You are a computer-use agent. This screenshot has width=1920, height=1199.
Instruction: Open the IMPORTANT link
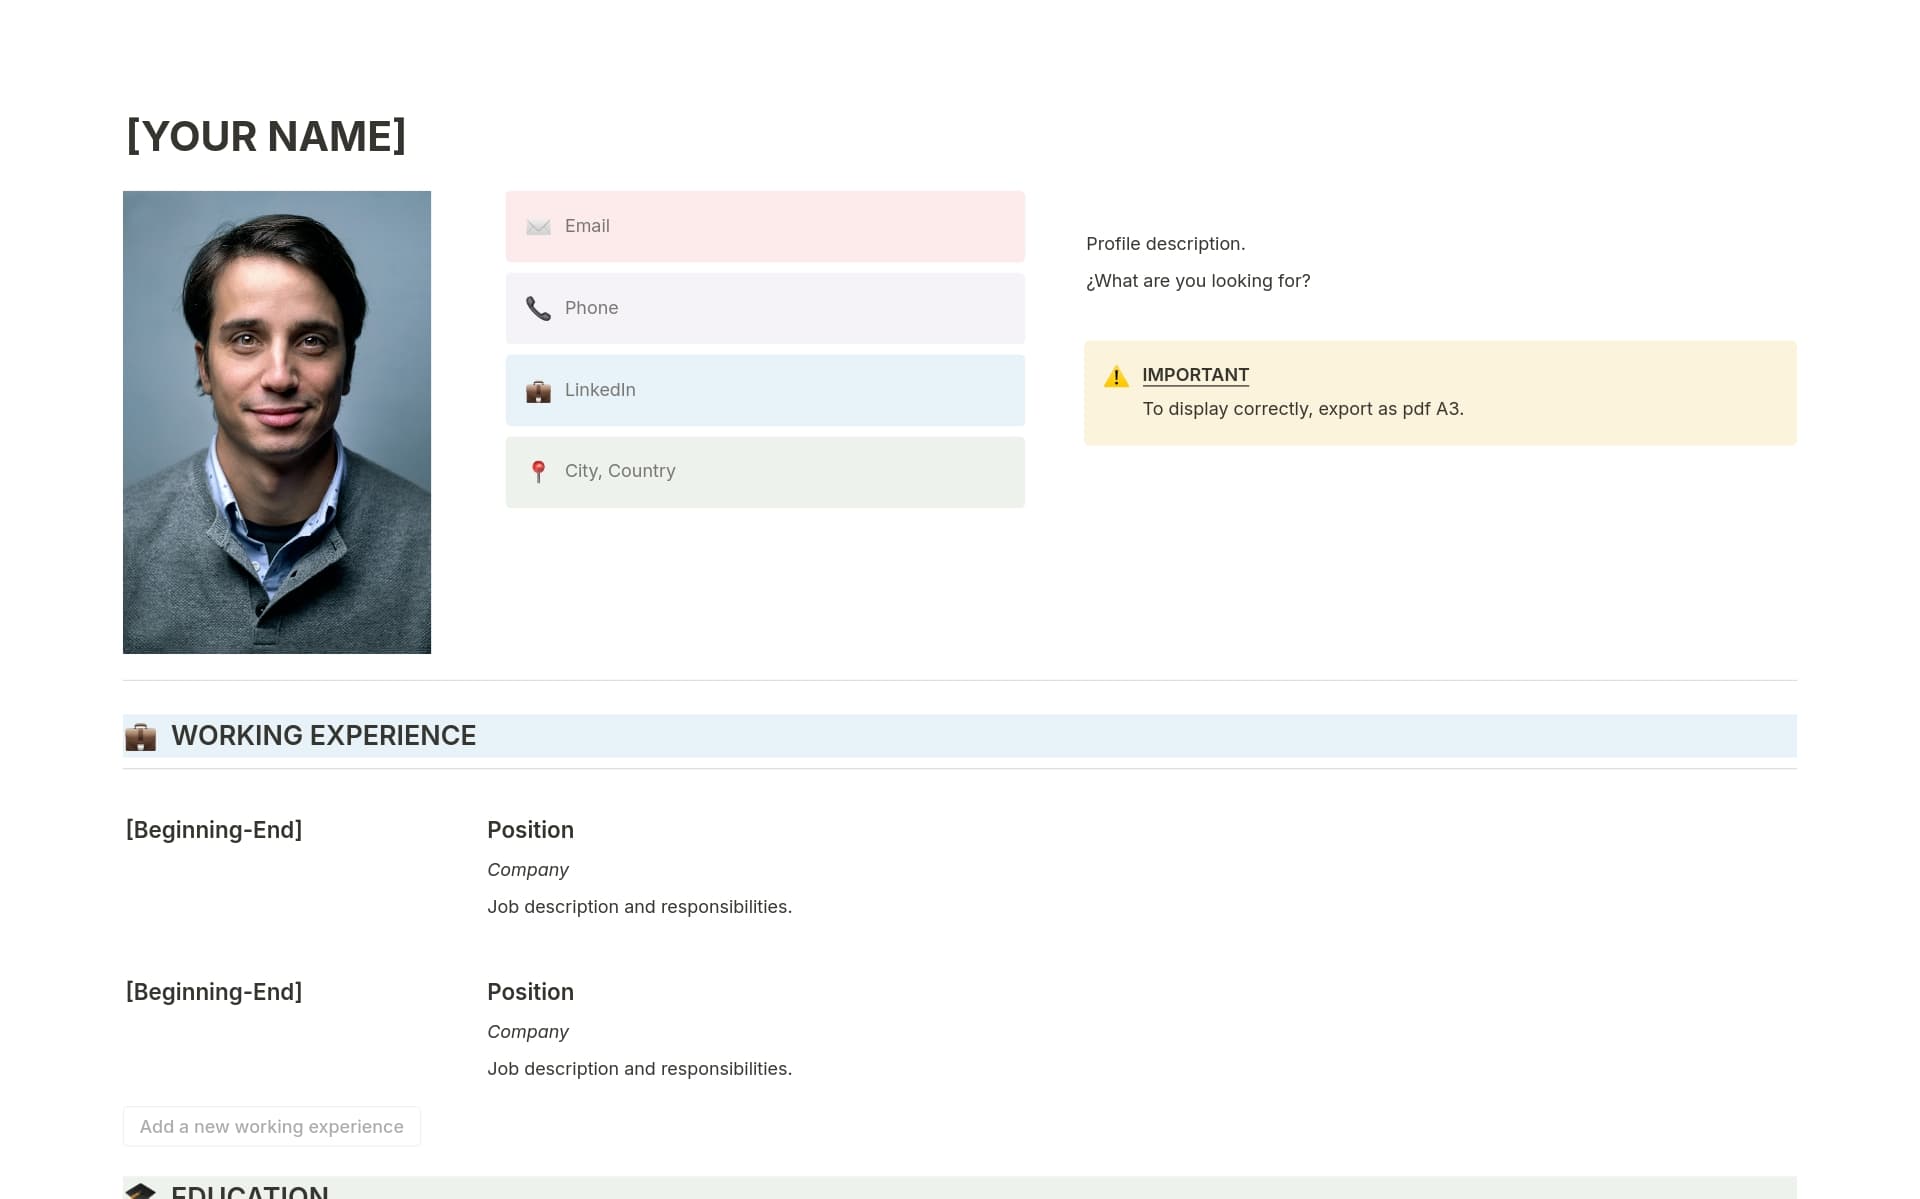pos(1195,375)
